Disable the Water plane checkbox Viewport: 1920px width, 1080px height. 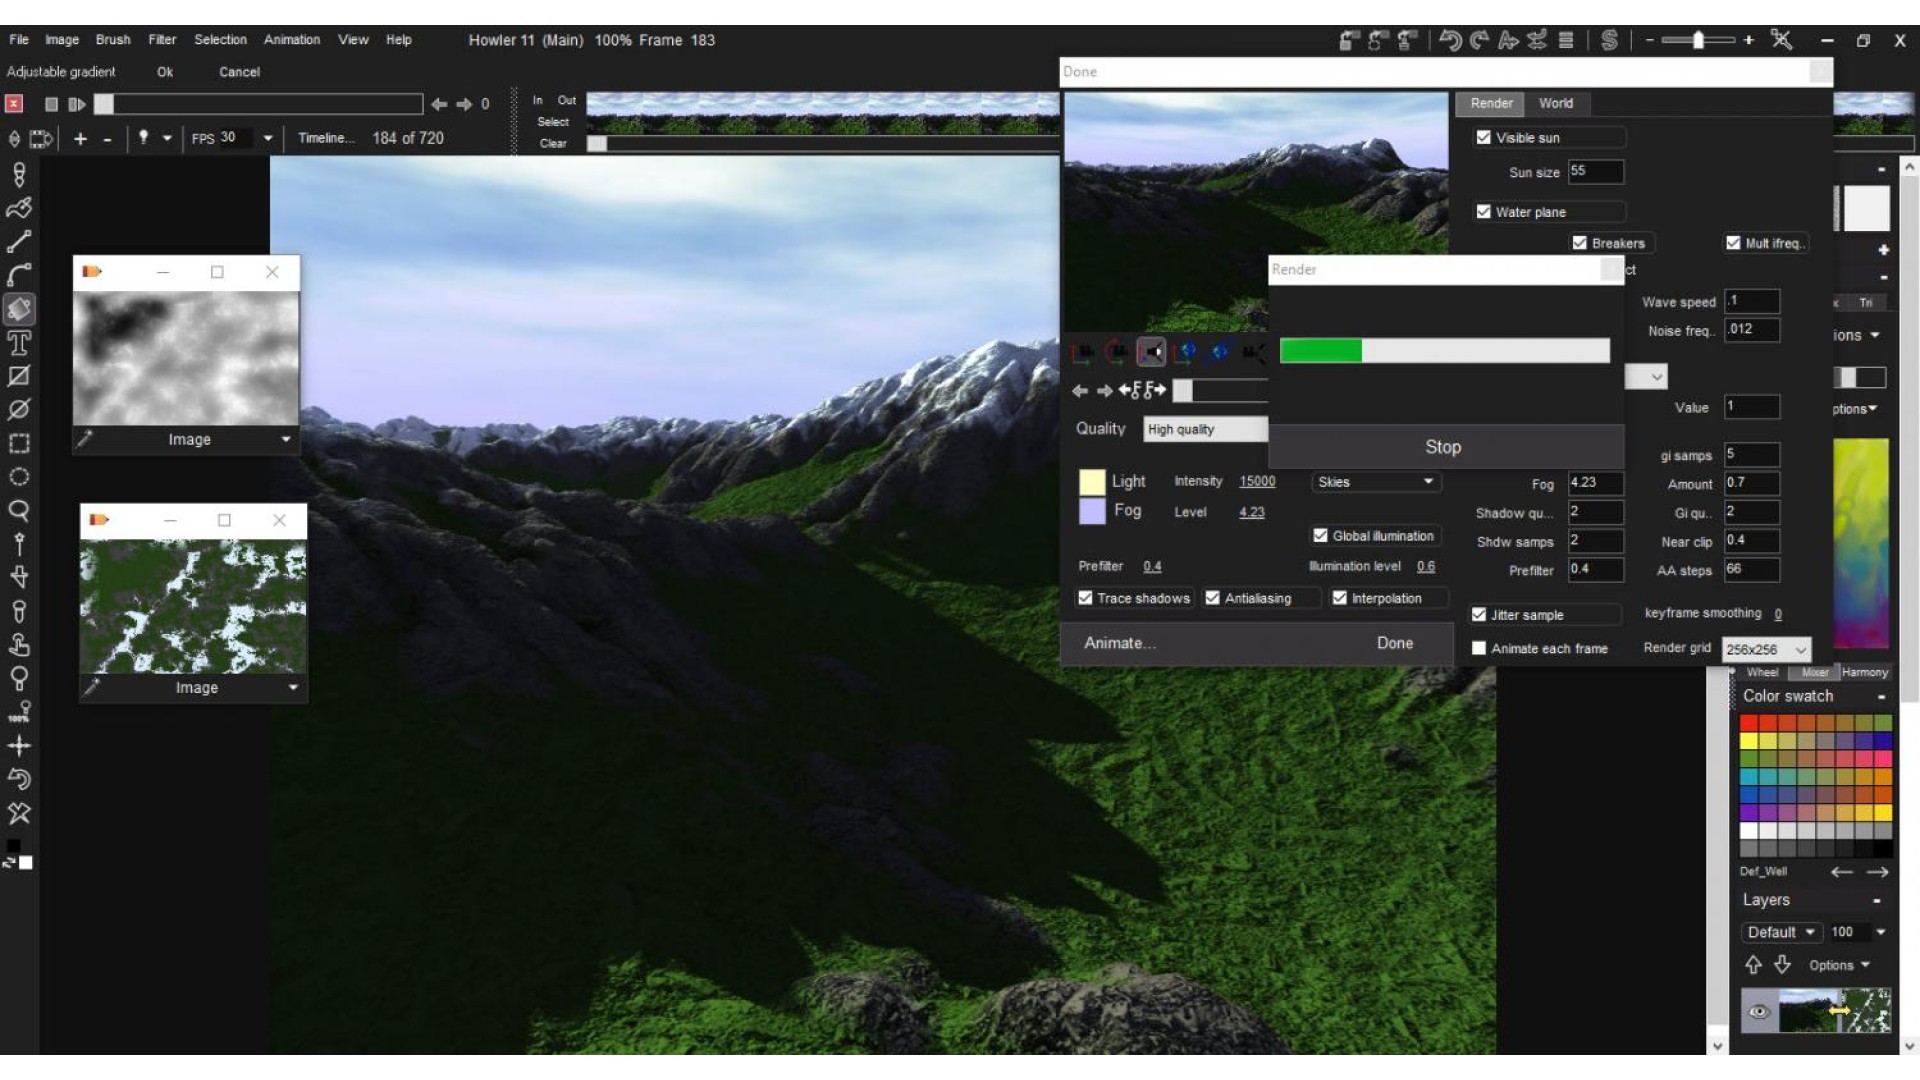pyautogui.click(x=1484, y=212)
